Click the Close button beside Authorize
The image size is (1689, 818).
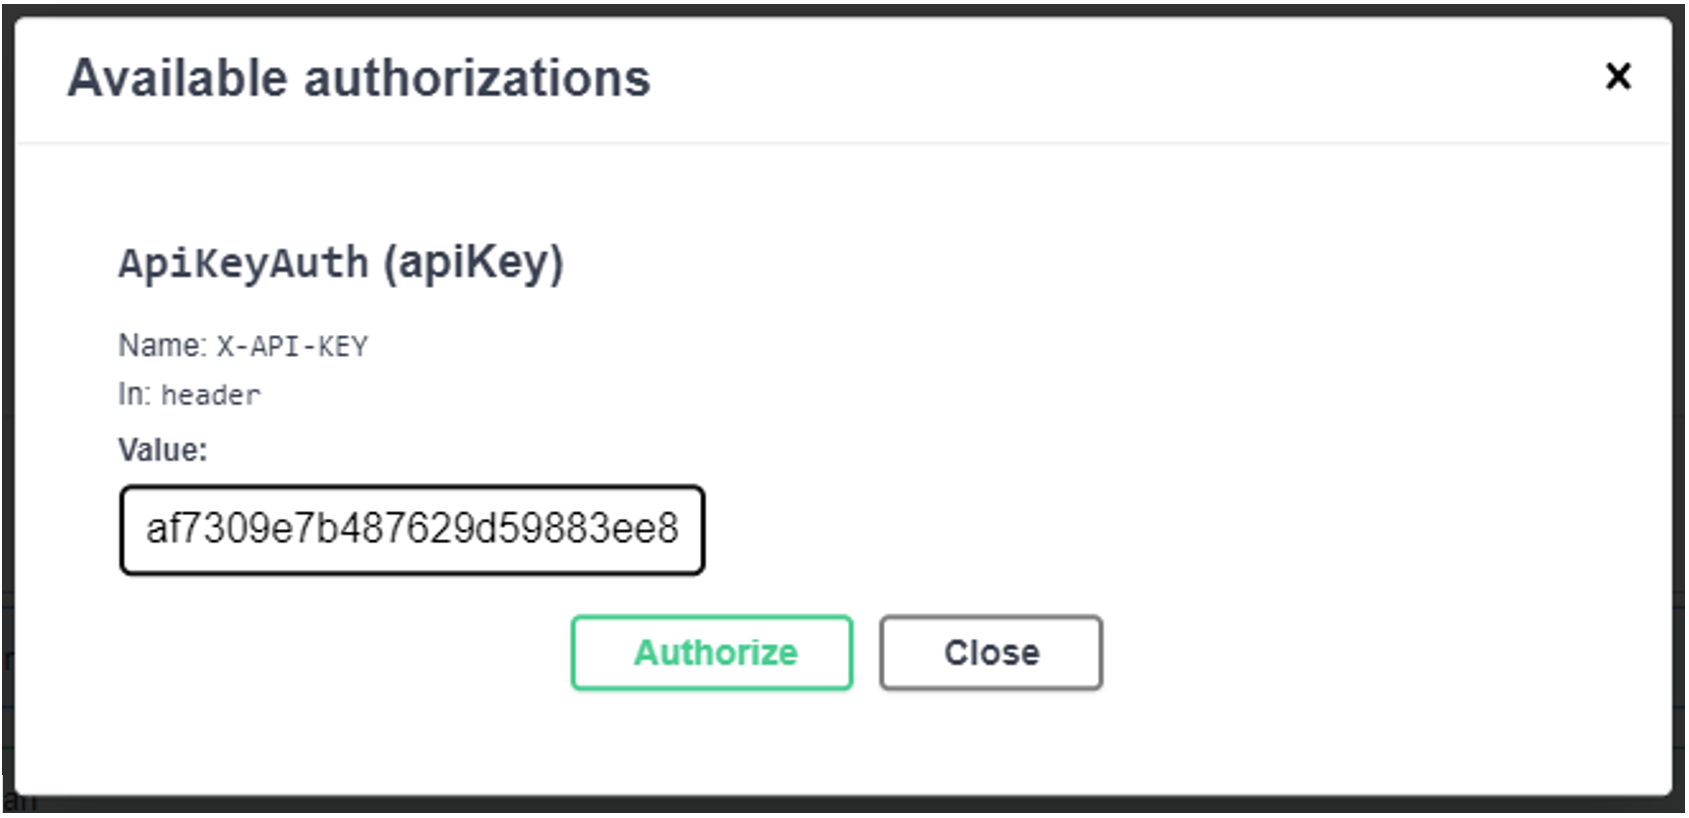[991, 653]
